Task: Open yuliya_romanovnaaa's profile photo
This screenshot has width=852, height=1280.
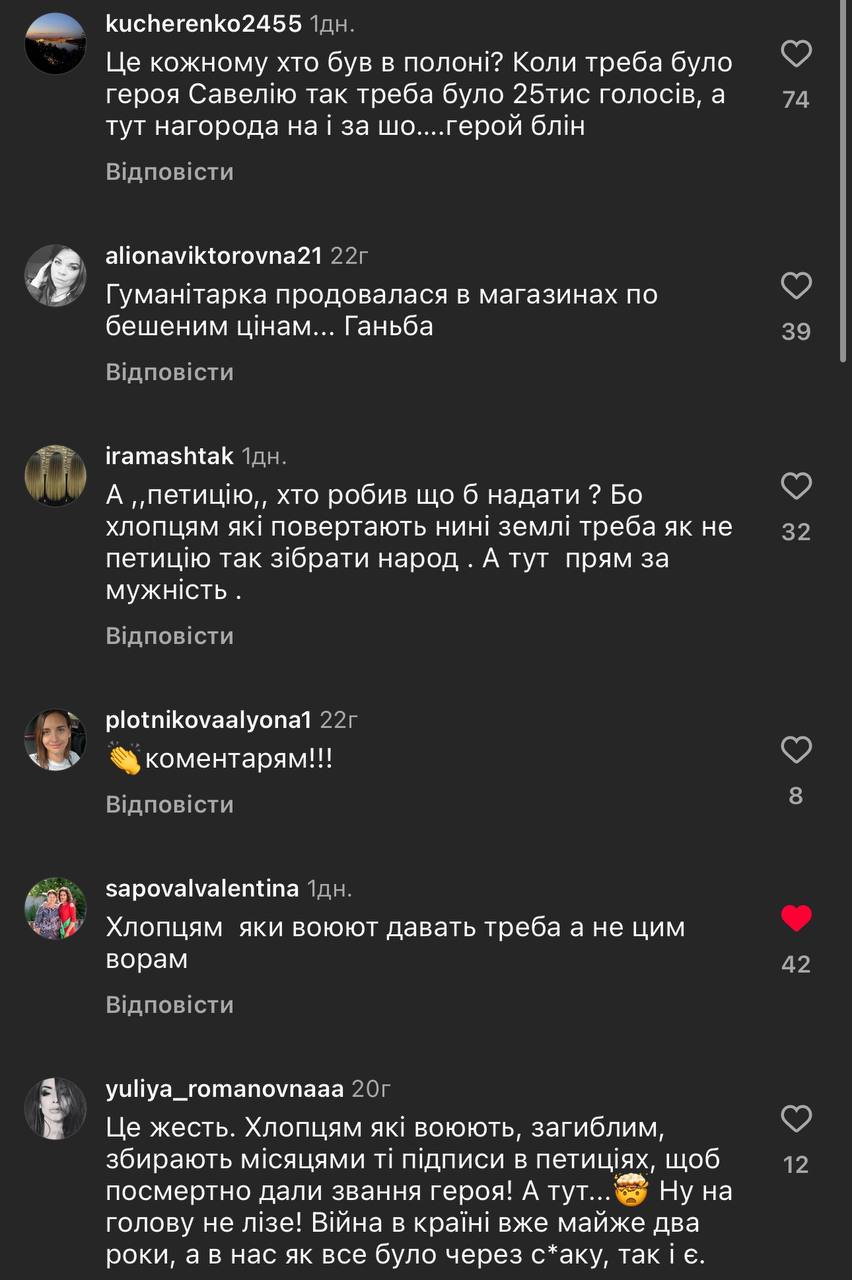Action: (x=55, y=1108)
